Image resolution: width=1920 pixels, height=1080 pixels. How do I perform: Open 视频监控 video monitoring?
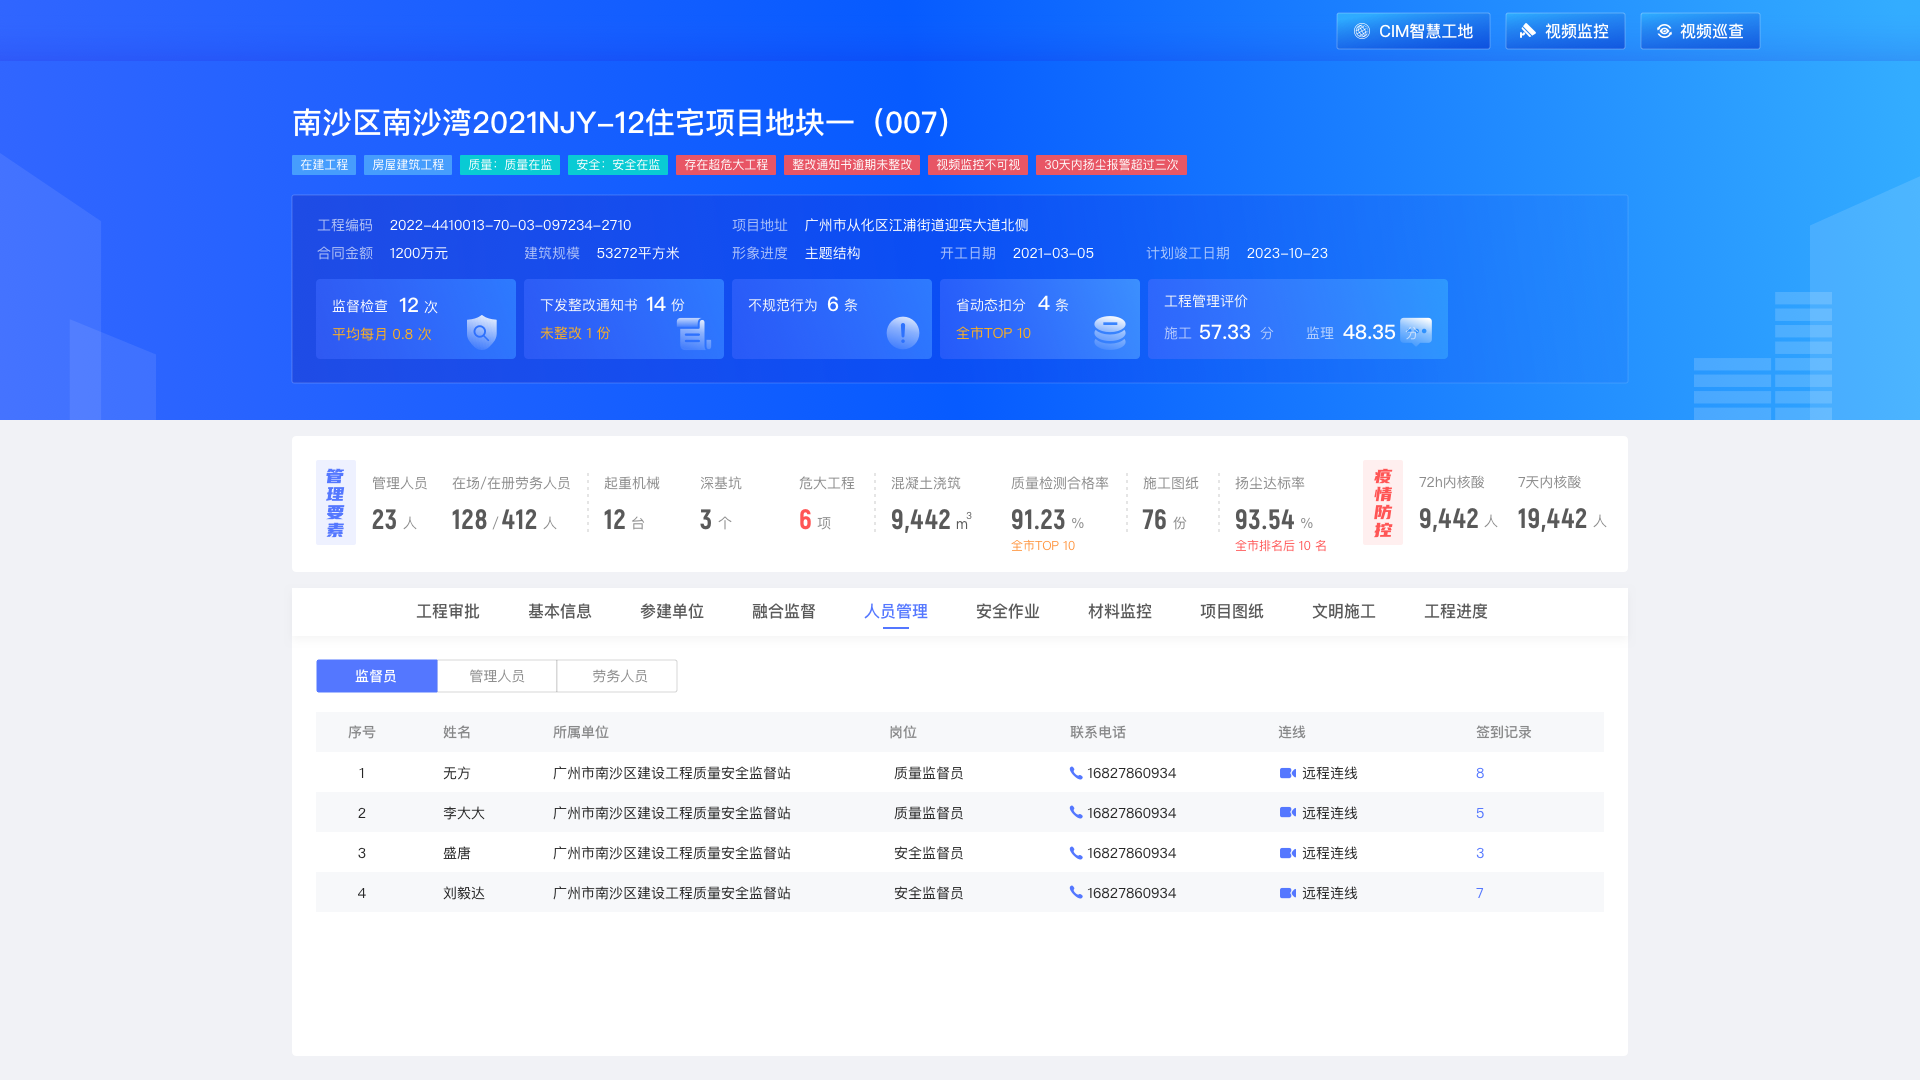tap(1565, 31)
